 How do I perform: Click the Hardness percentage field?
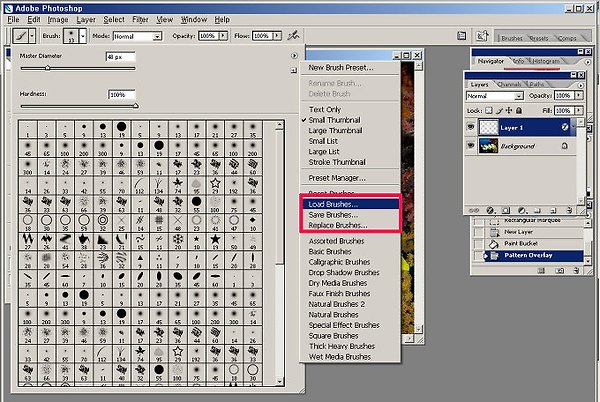click(x=122, y=94)
